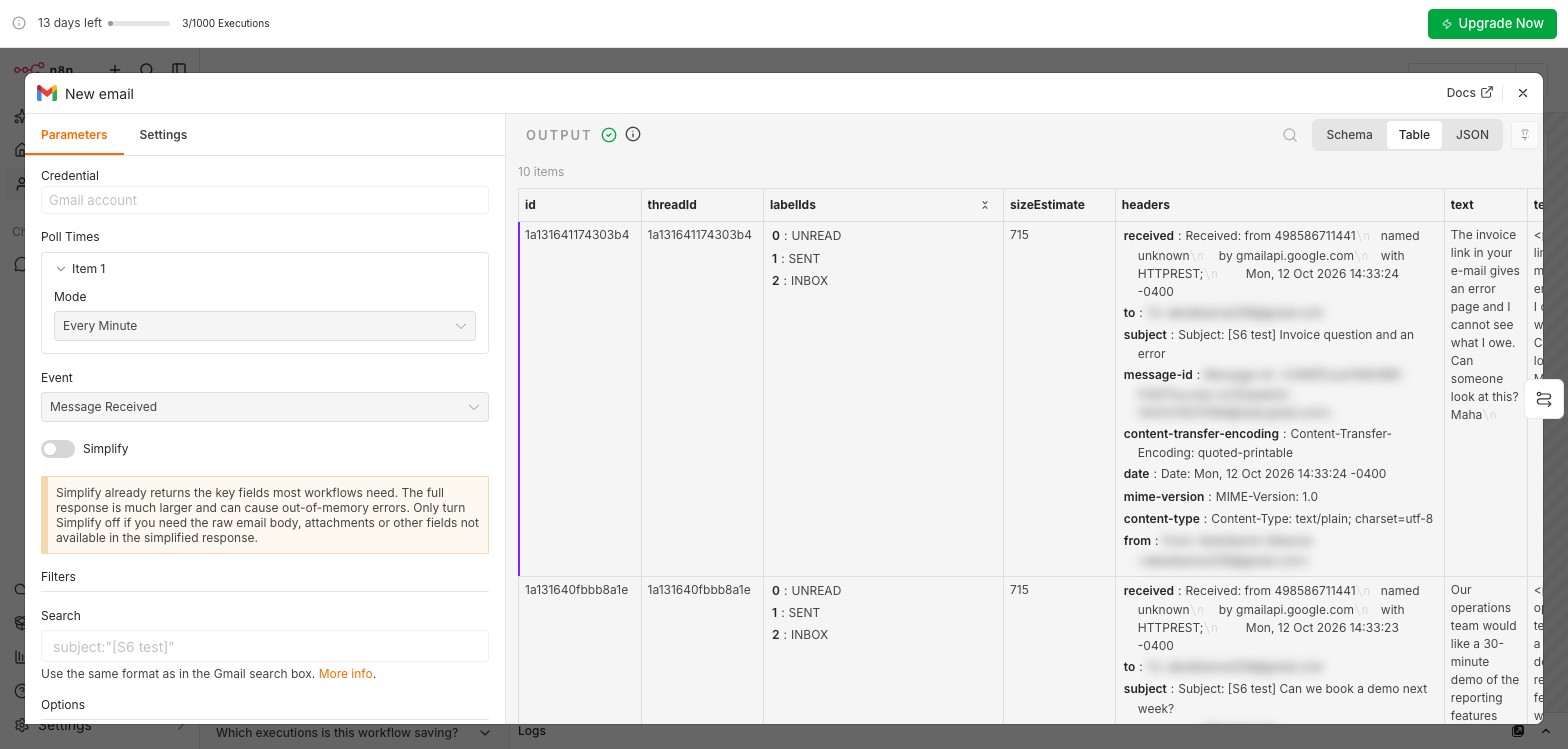Click the 10 items count label
This screenshot has width=1568, height=749.
coord(541,172)
